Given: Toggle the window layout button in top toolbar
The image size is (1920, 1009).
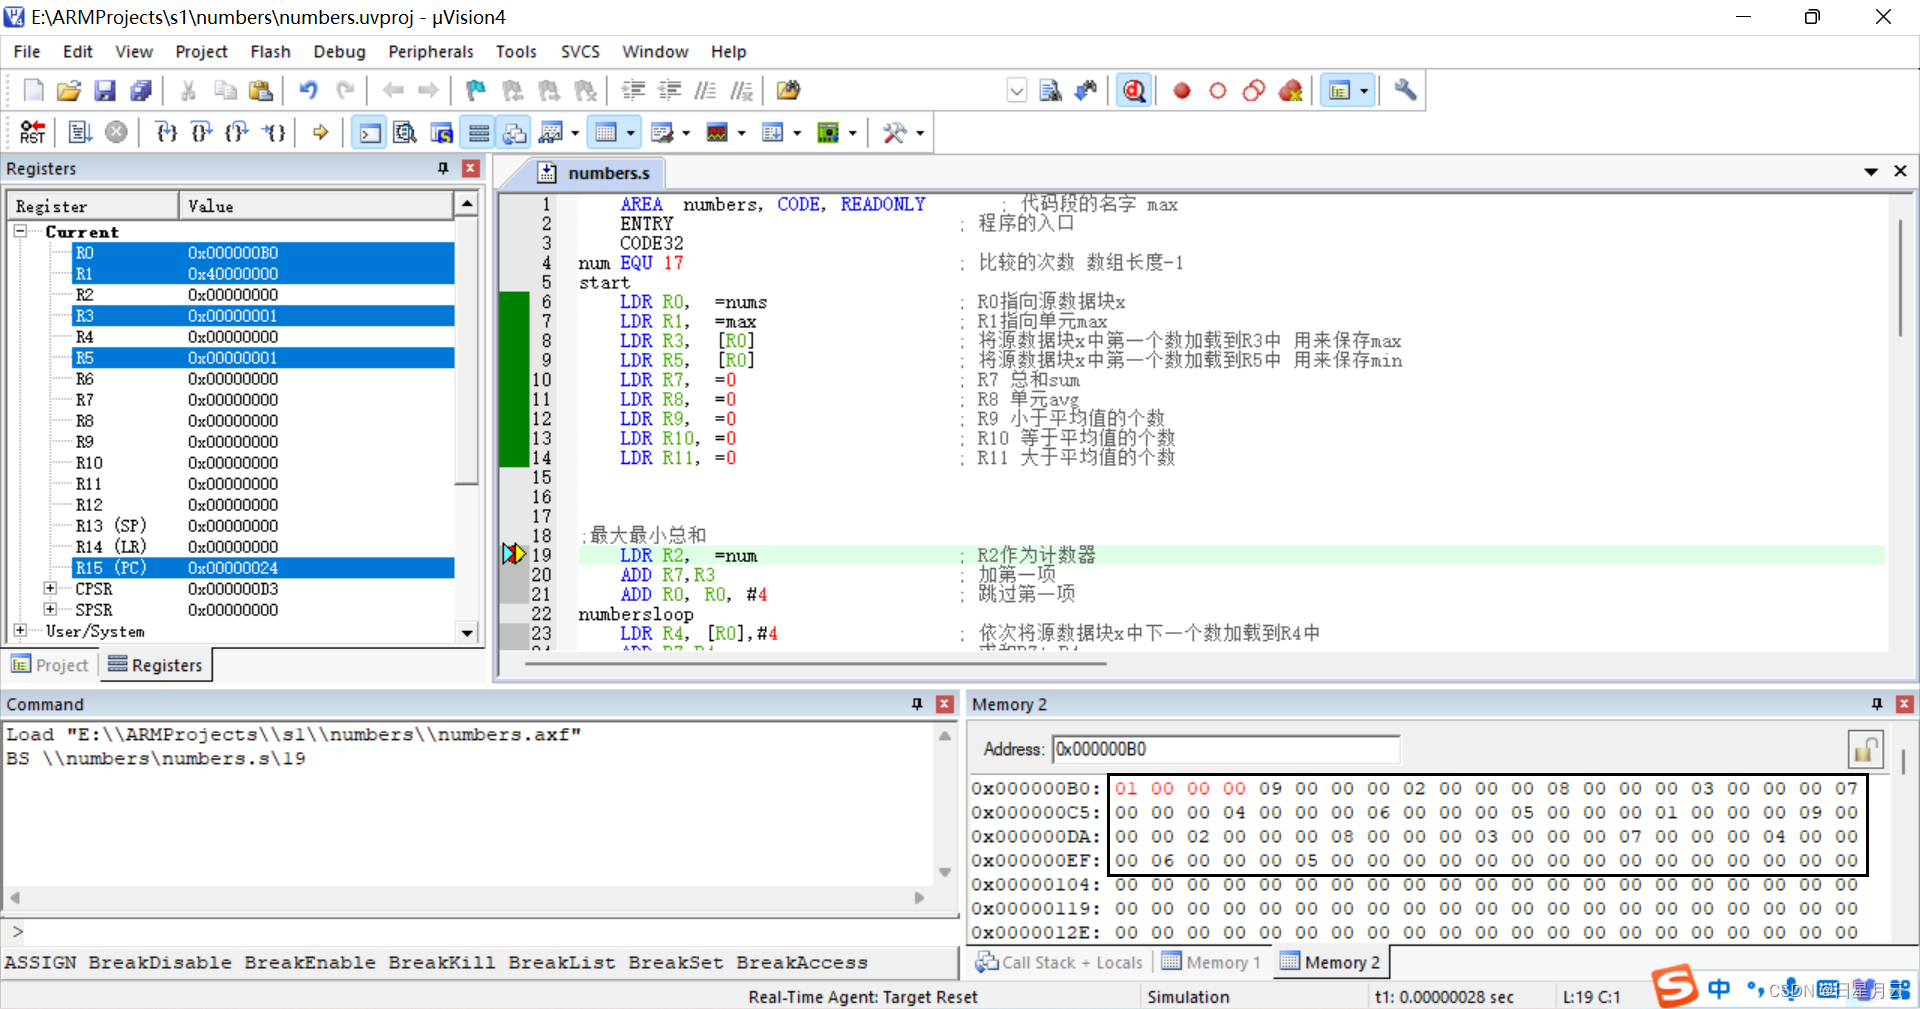Looking at the screenshot, I should point(1340,91).
